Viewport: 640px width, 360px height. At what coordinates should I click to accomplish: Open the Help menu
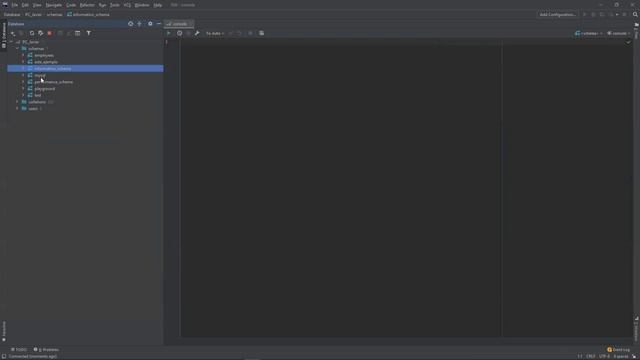158,5
